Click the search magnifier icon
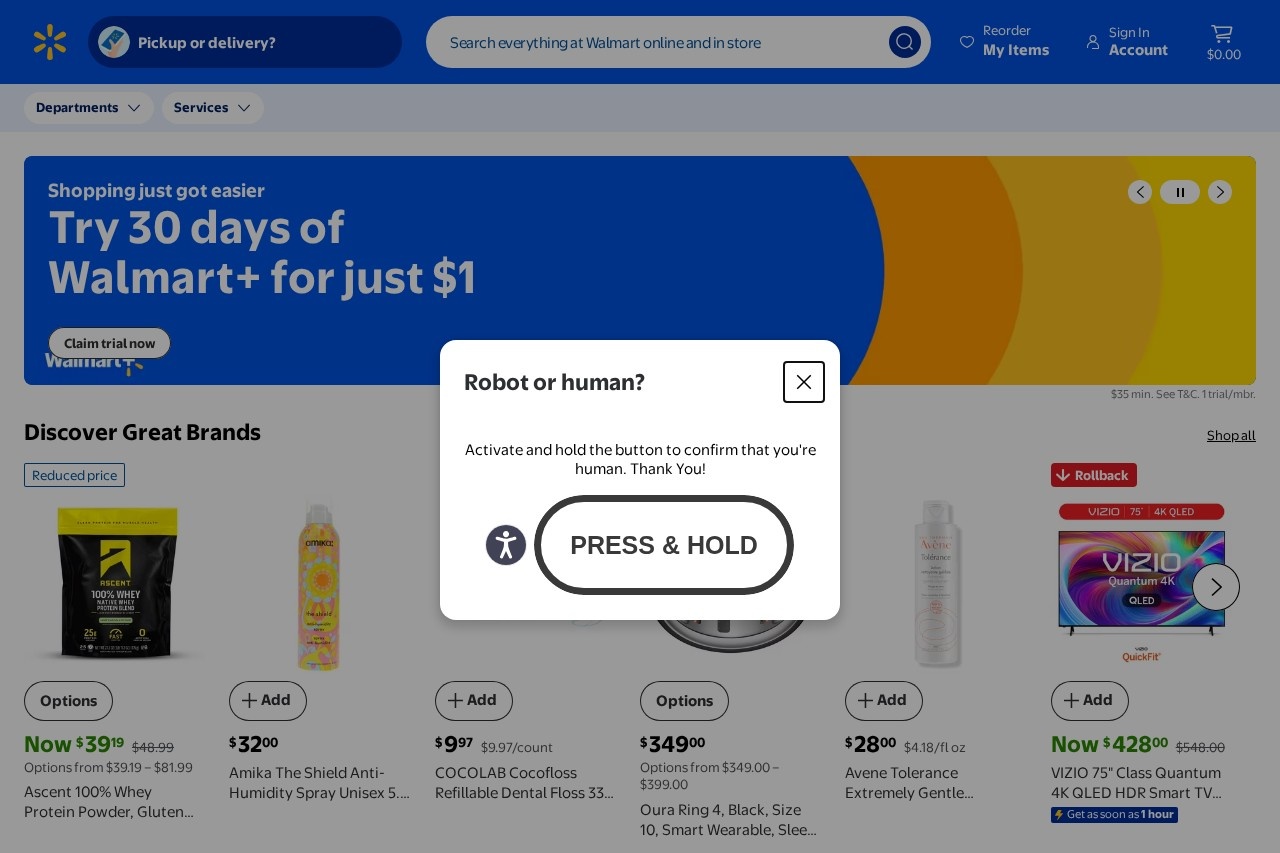Viewport: 1280px width, 853px height. pyautogui.click(x=905, y=42)
